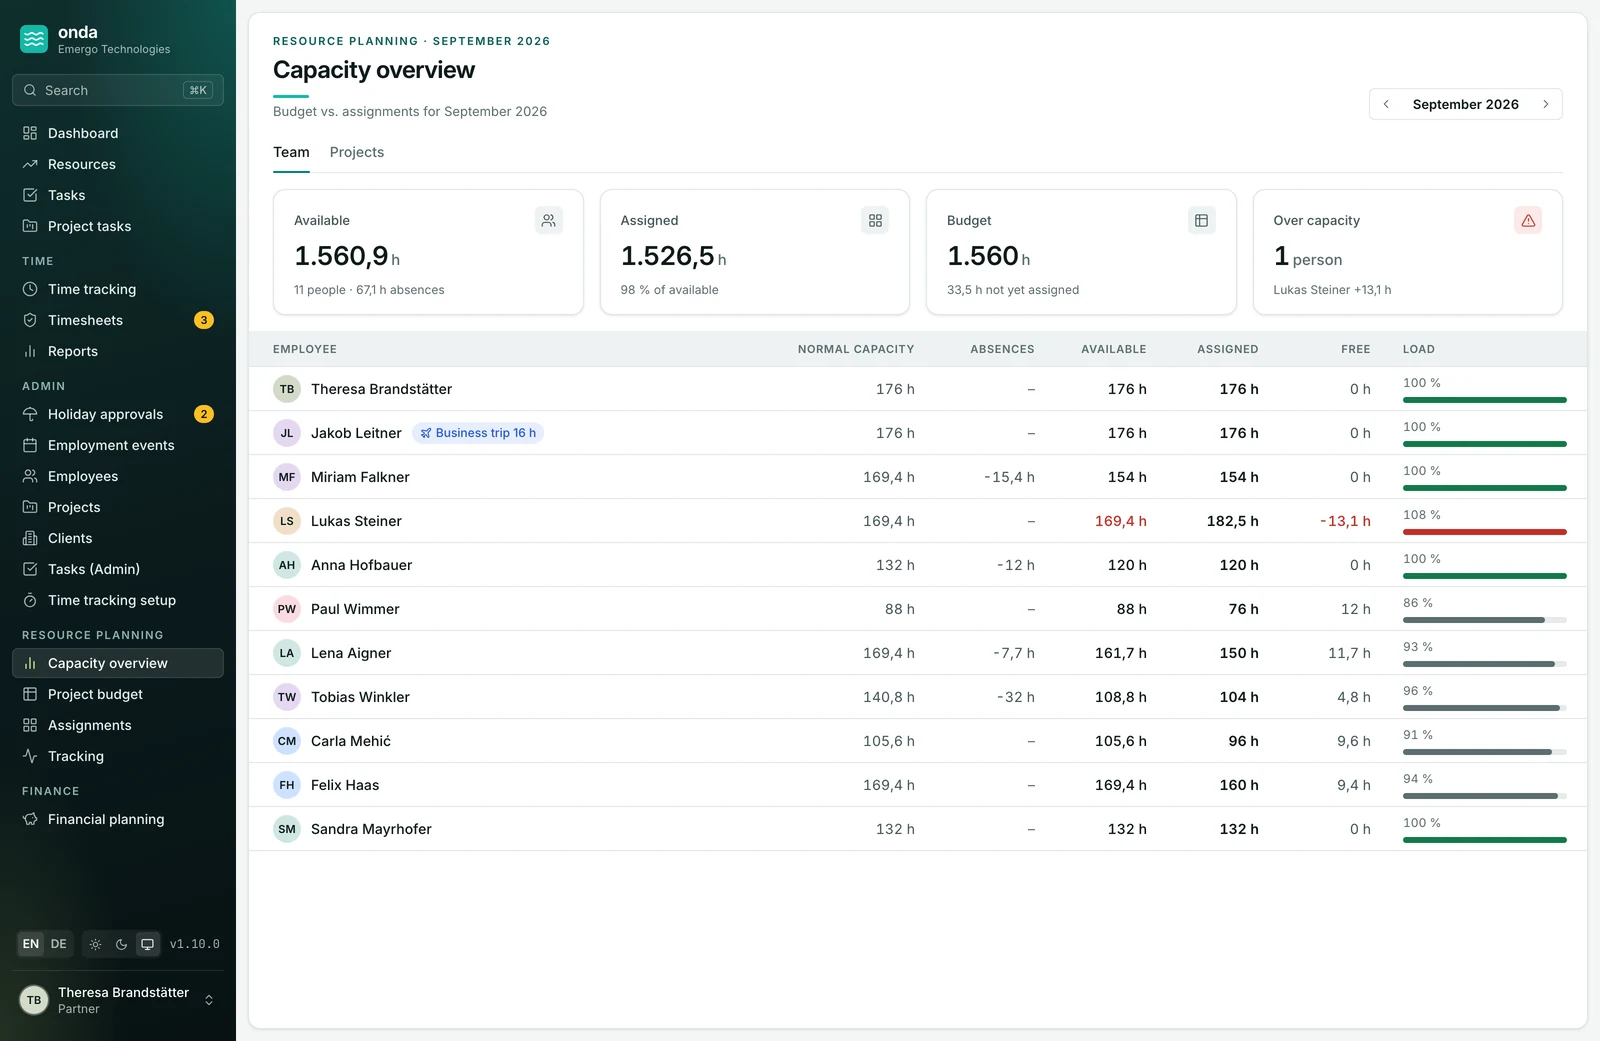Switch language to DE
This screenshot has height=1041, width=1600.
tap(59, 944)
